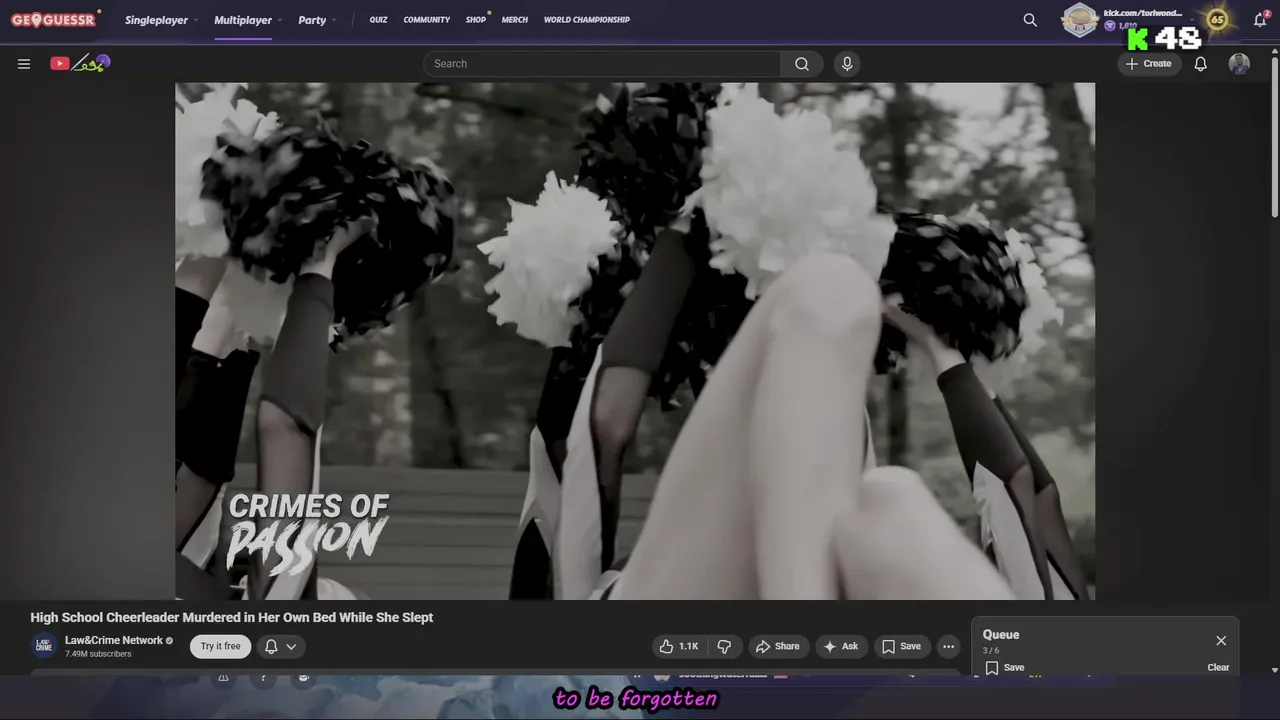
Task: Go to the Quiz page
Action: pos(378,20)
